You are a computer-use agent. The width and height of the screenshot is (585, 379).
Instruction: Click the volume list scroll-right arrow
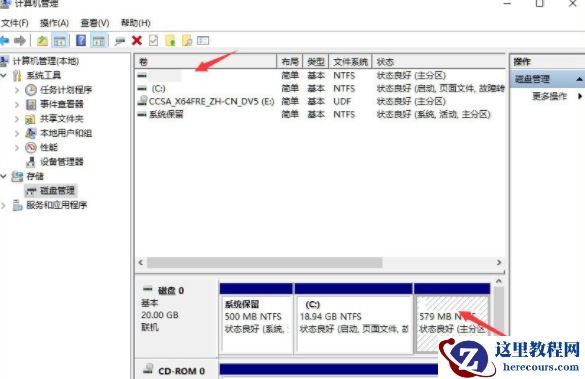point(499,263)
